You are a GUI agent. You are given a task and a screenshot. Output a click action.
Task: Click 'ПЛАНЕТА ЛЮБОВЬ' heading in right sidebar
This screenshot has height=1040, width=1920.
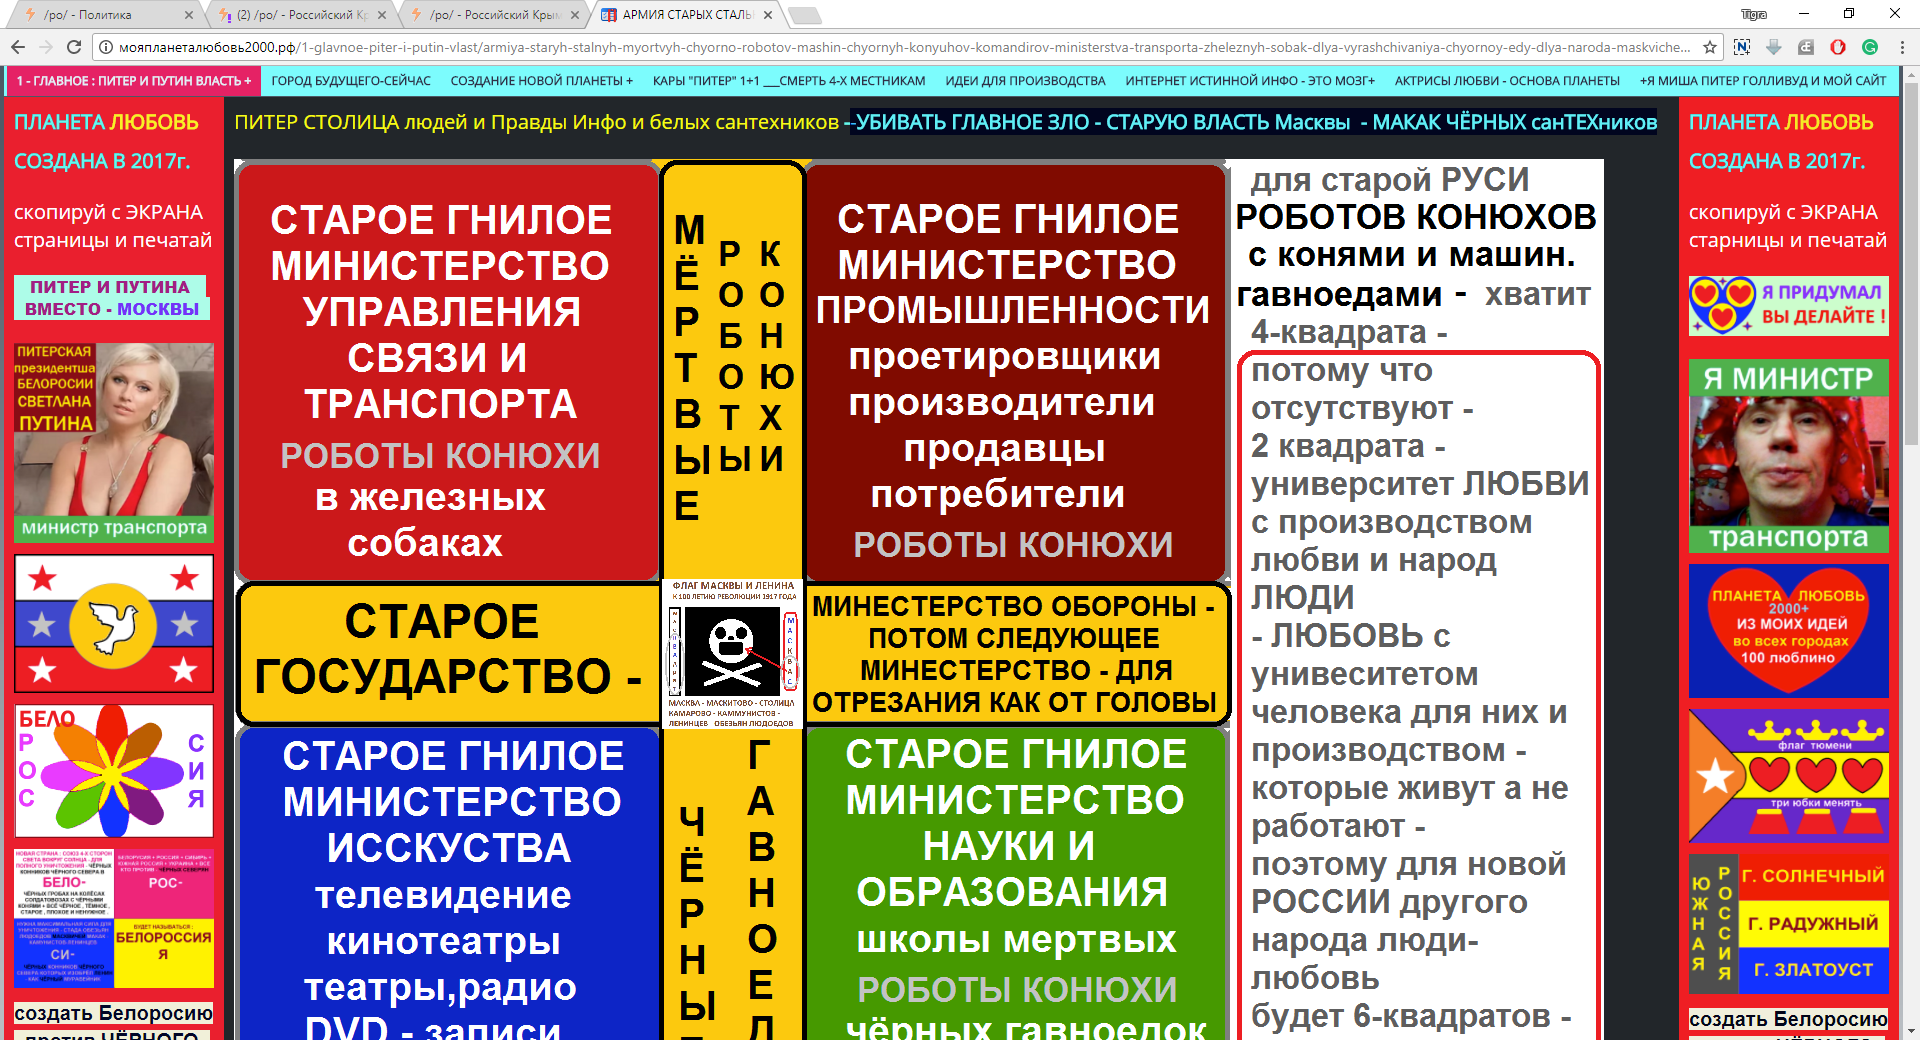coord(1781,122)
